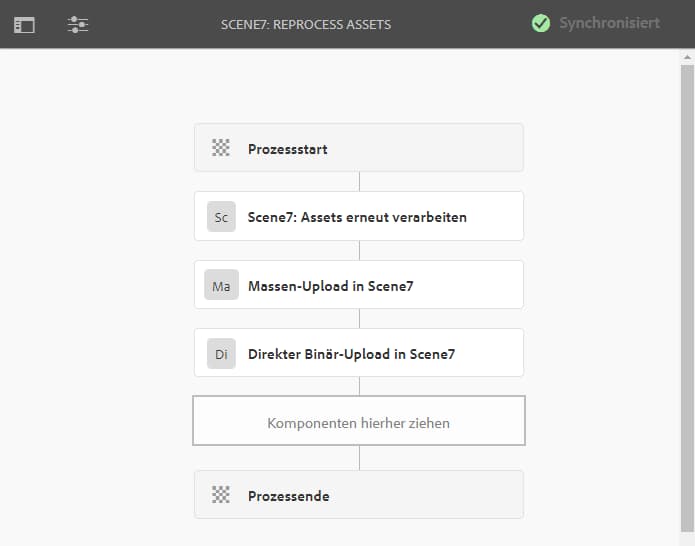Click the SCENE7: REPROCESS ASSETS title
The width and height of the screenshot is (695, 546).
pos(306,25)
